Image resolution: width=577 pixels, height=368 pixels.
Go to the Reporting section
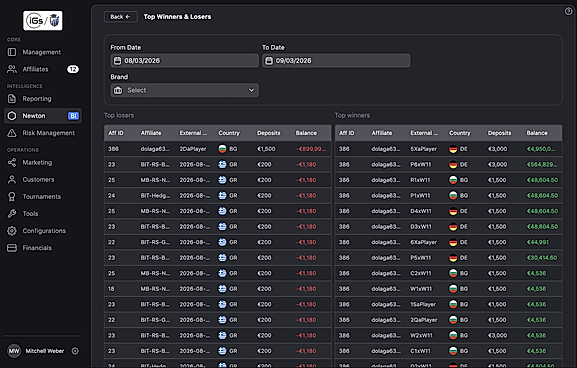[x=43, y=99]
